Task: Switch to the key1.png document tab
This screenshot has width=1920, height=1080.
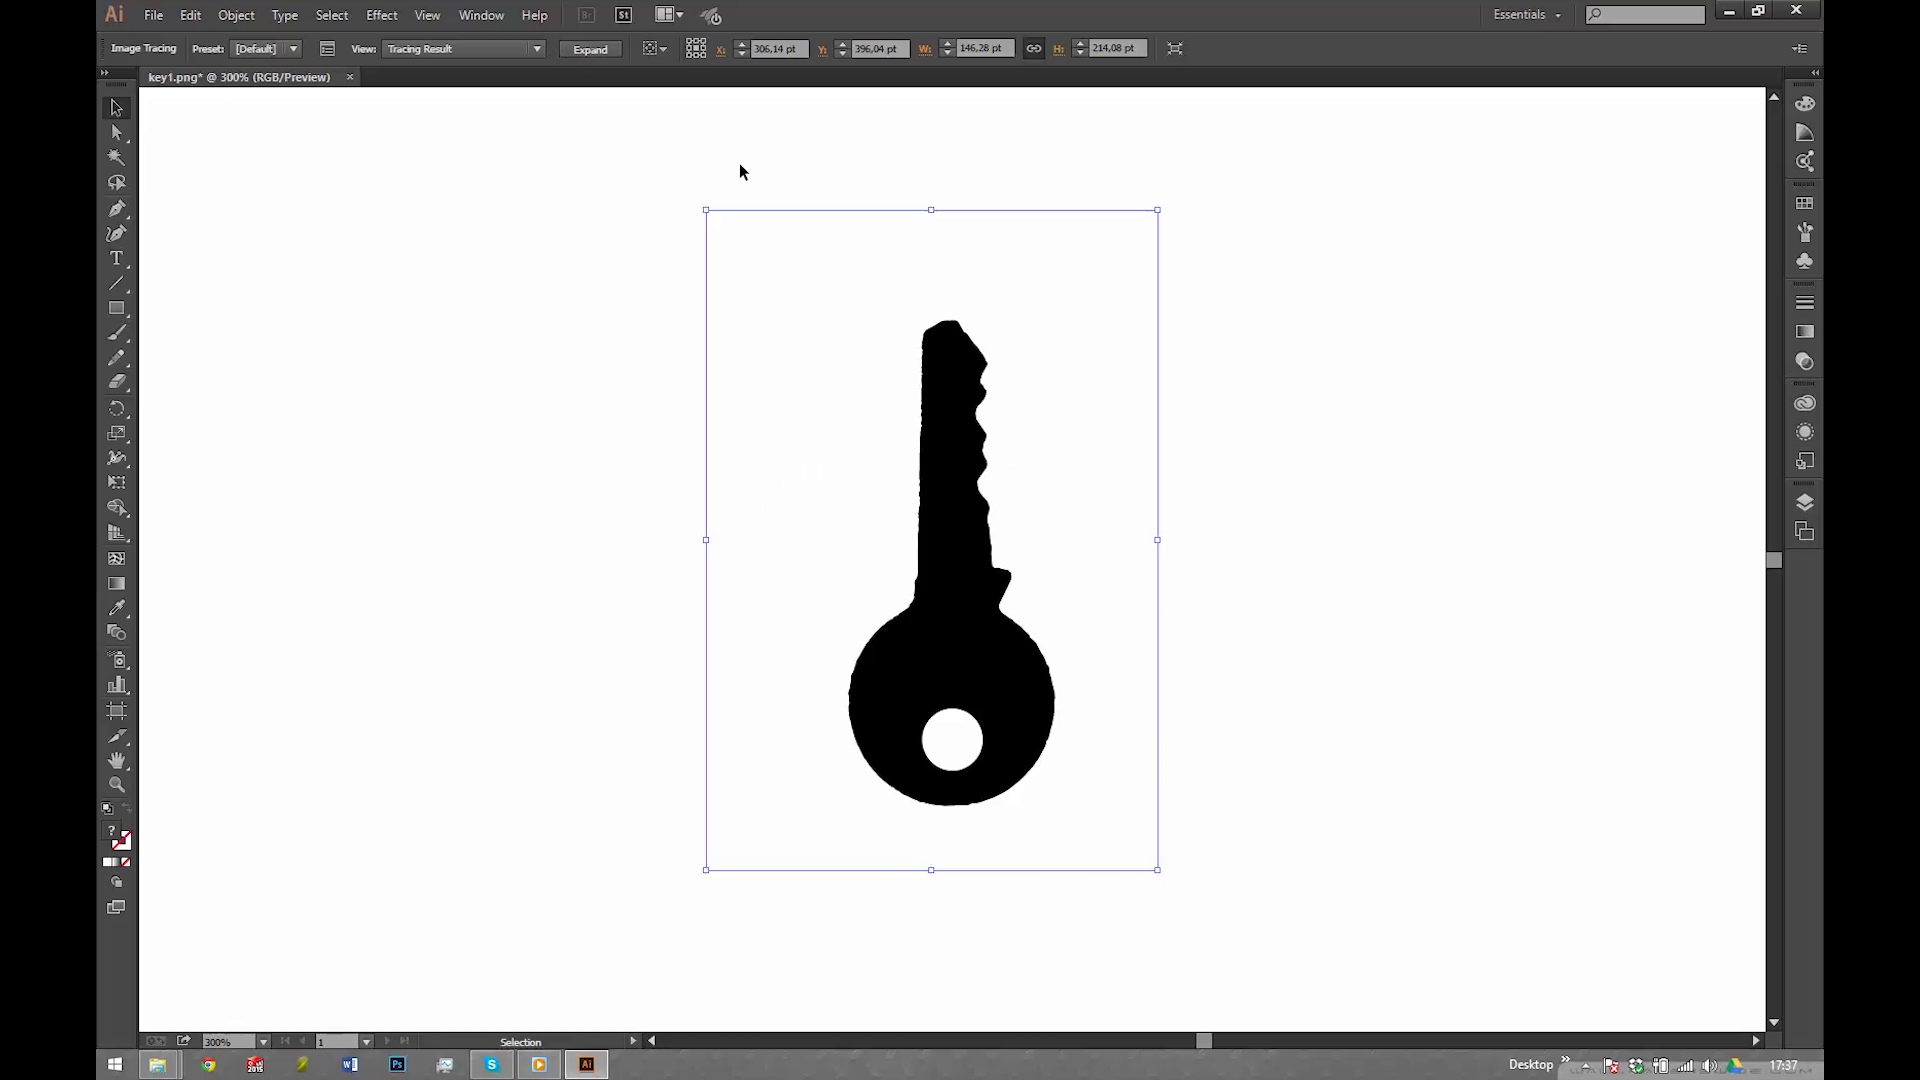Action: (240, 77)
